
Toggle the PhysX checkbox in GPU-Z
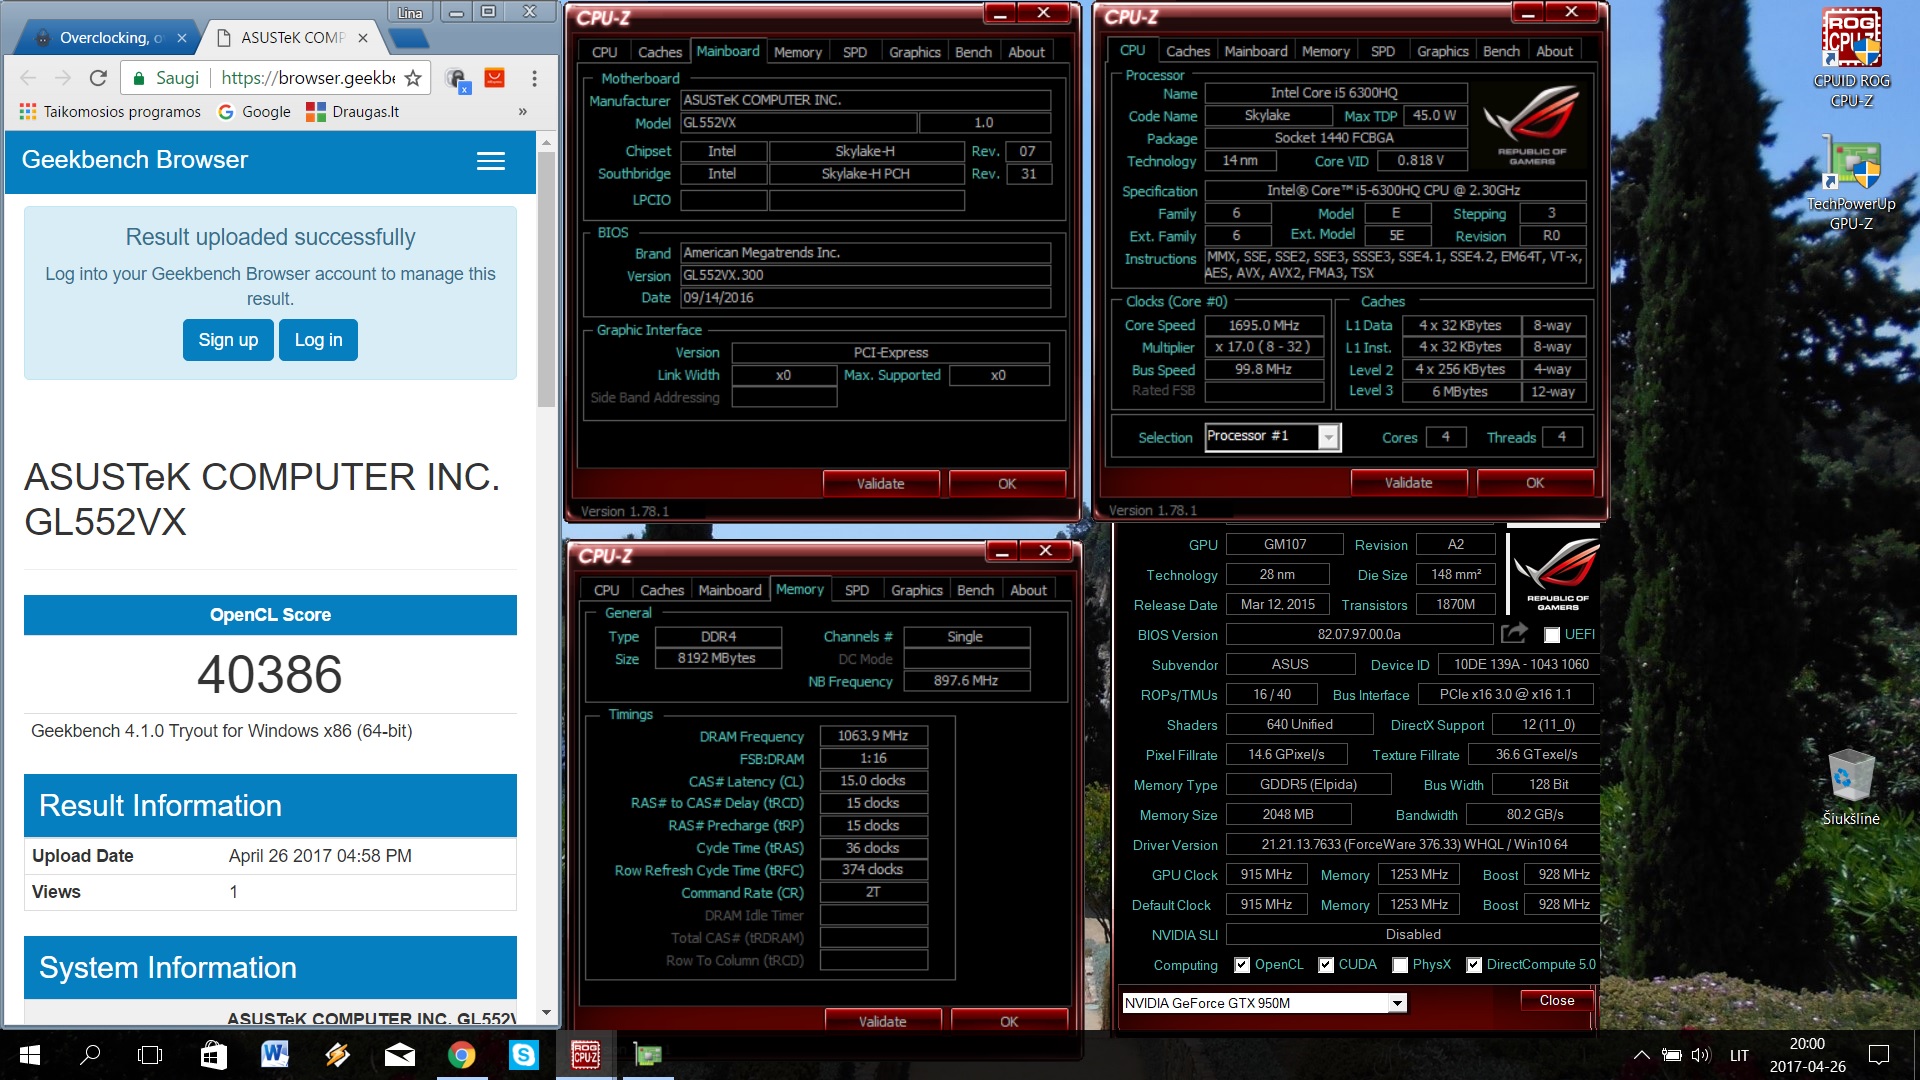pos(1400,965)
